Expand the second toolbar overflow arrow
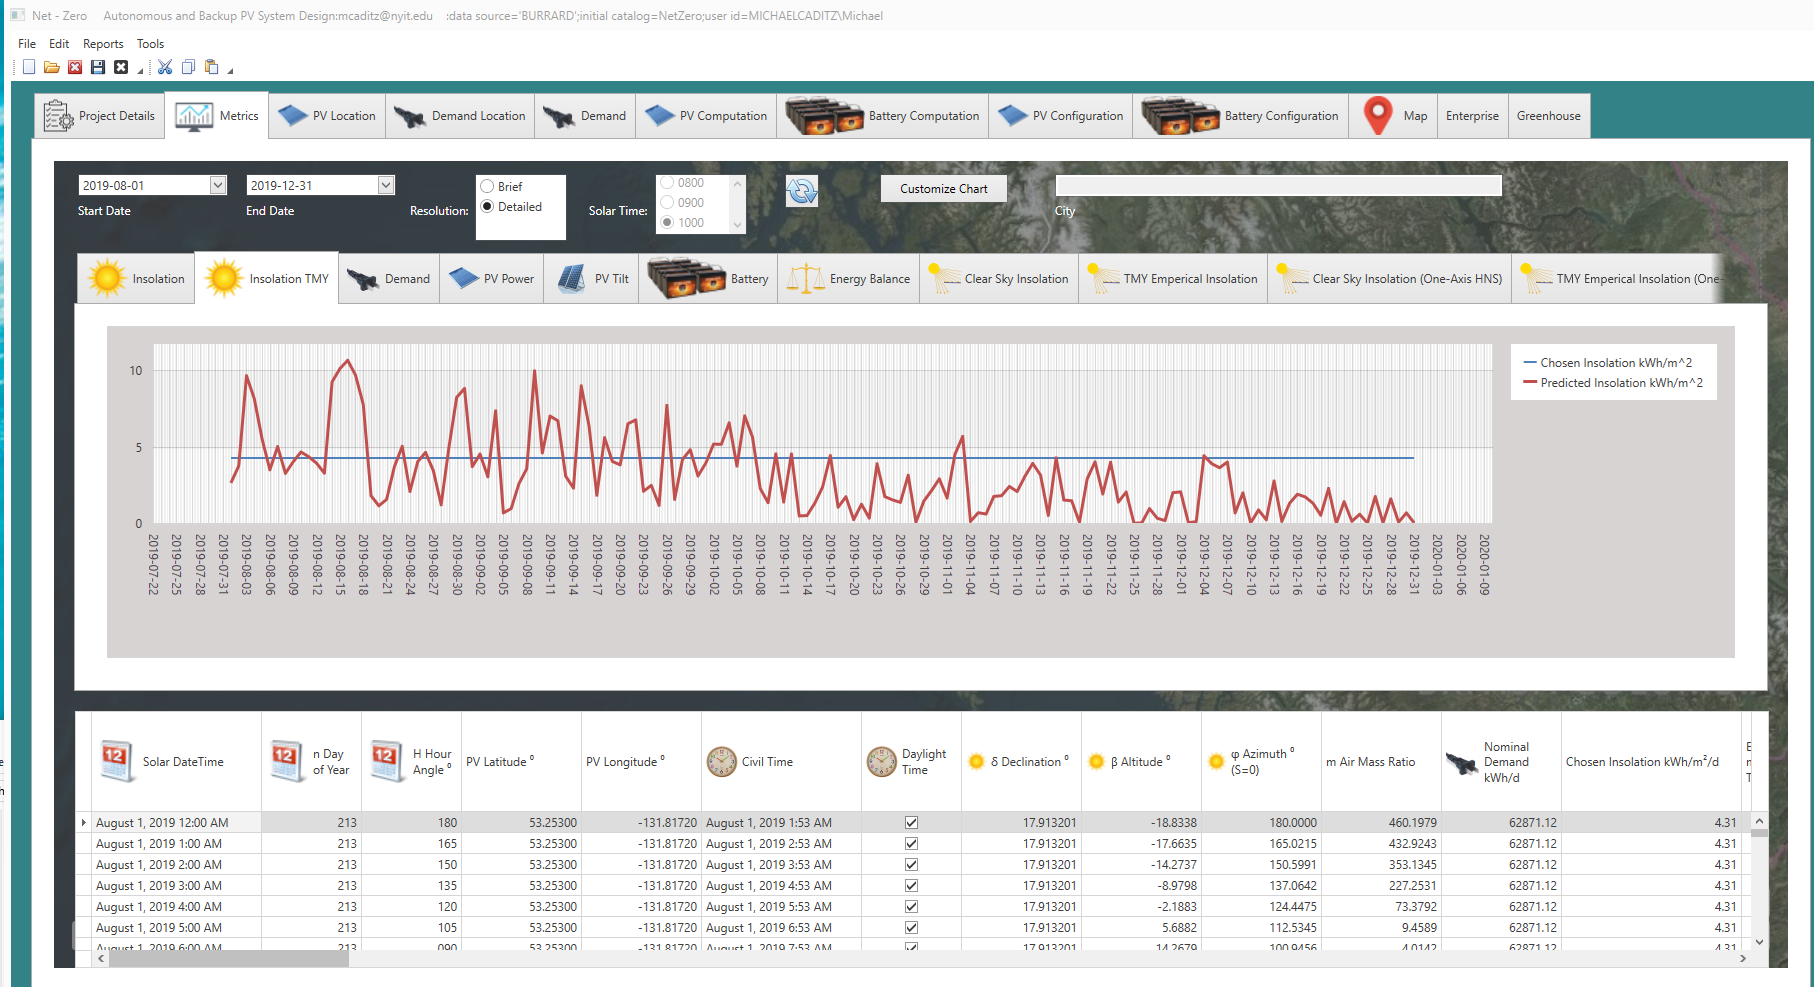Viewport: 1814px width, 987px height. 230,70
